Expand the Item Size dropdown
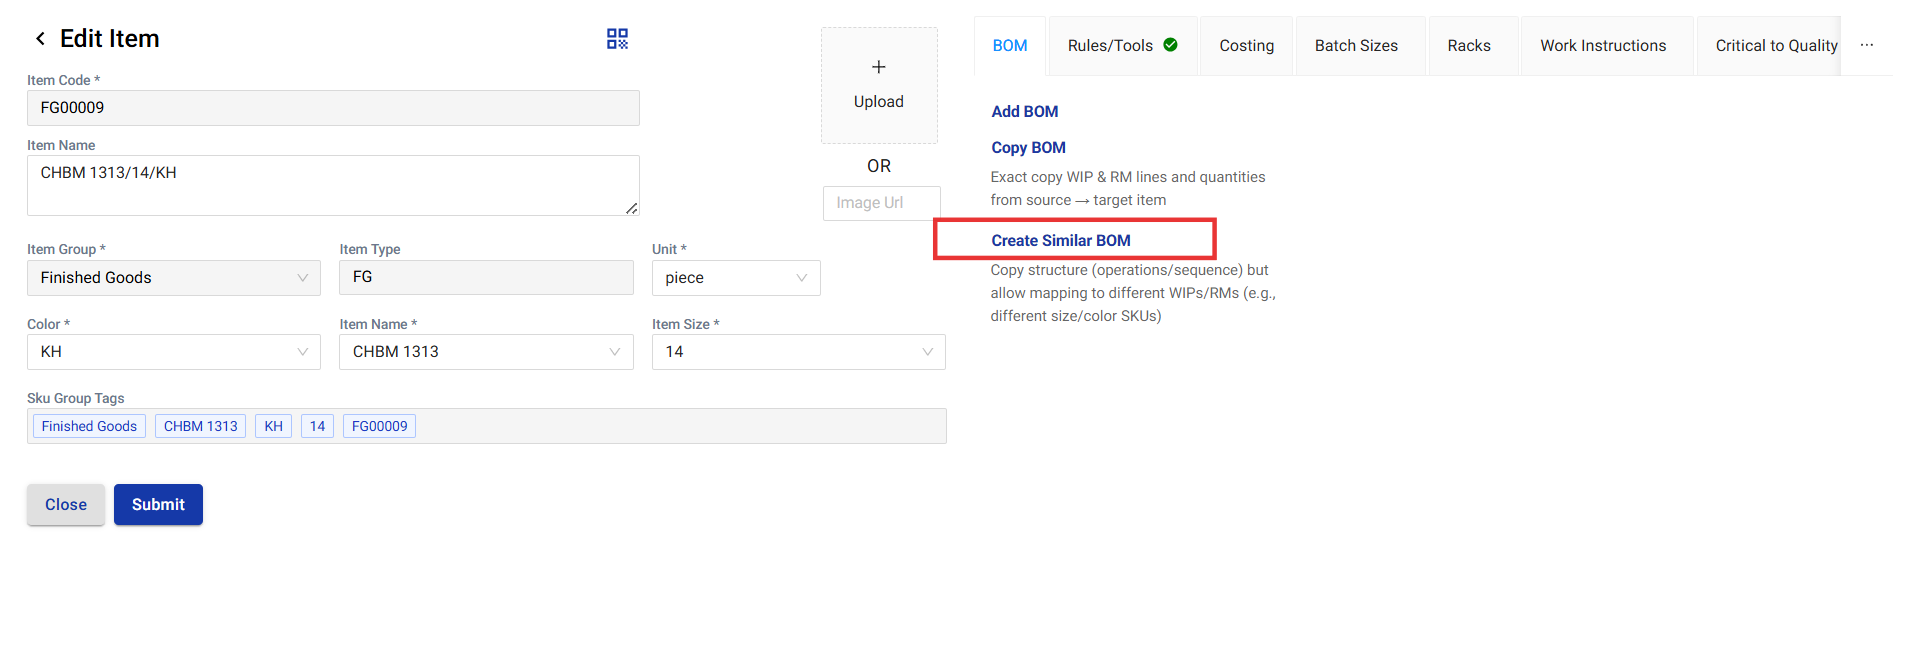Viewport: 1918px width, 649px height. pos(797,352)
